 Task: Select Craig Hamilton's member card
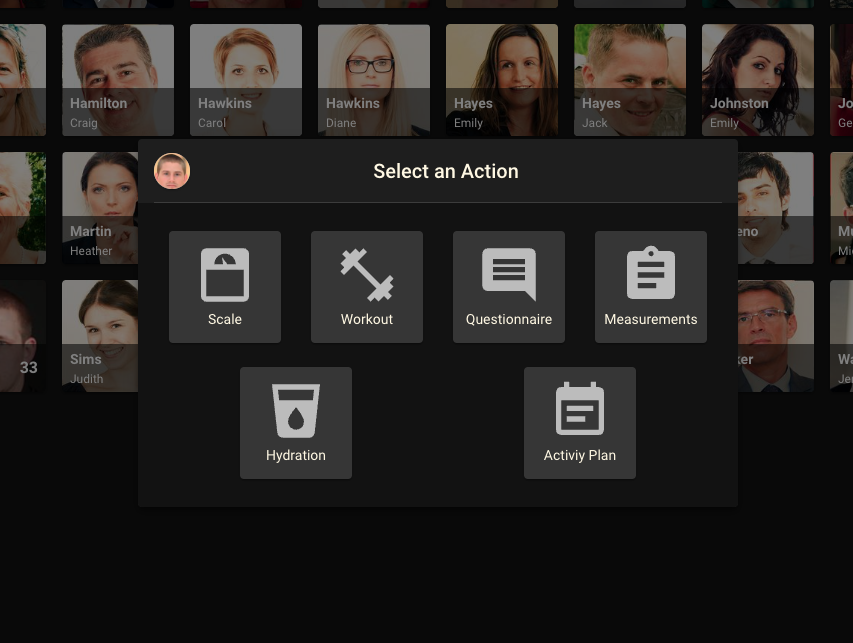pyautogui.click(x=118, y=80)
